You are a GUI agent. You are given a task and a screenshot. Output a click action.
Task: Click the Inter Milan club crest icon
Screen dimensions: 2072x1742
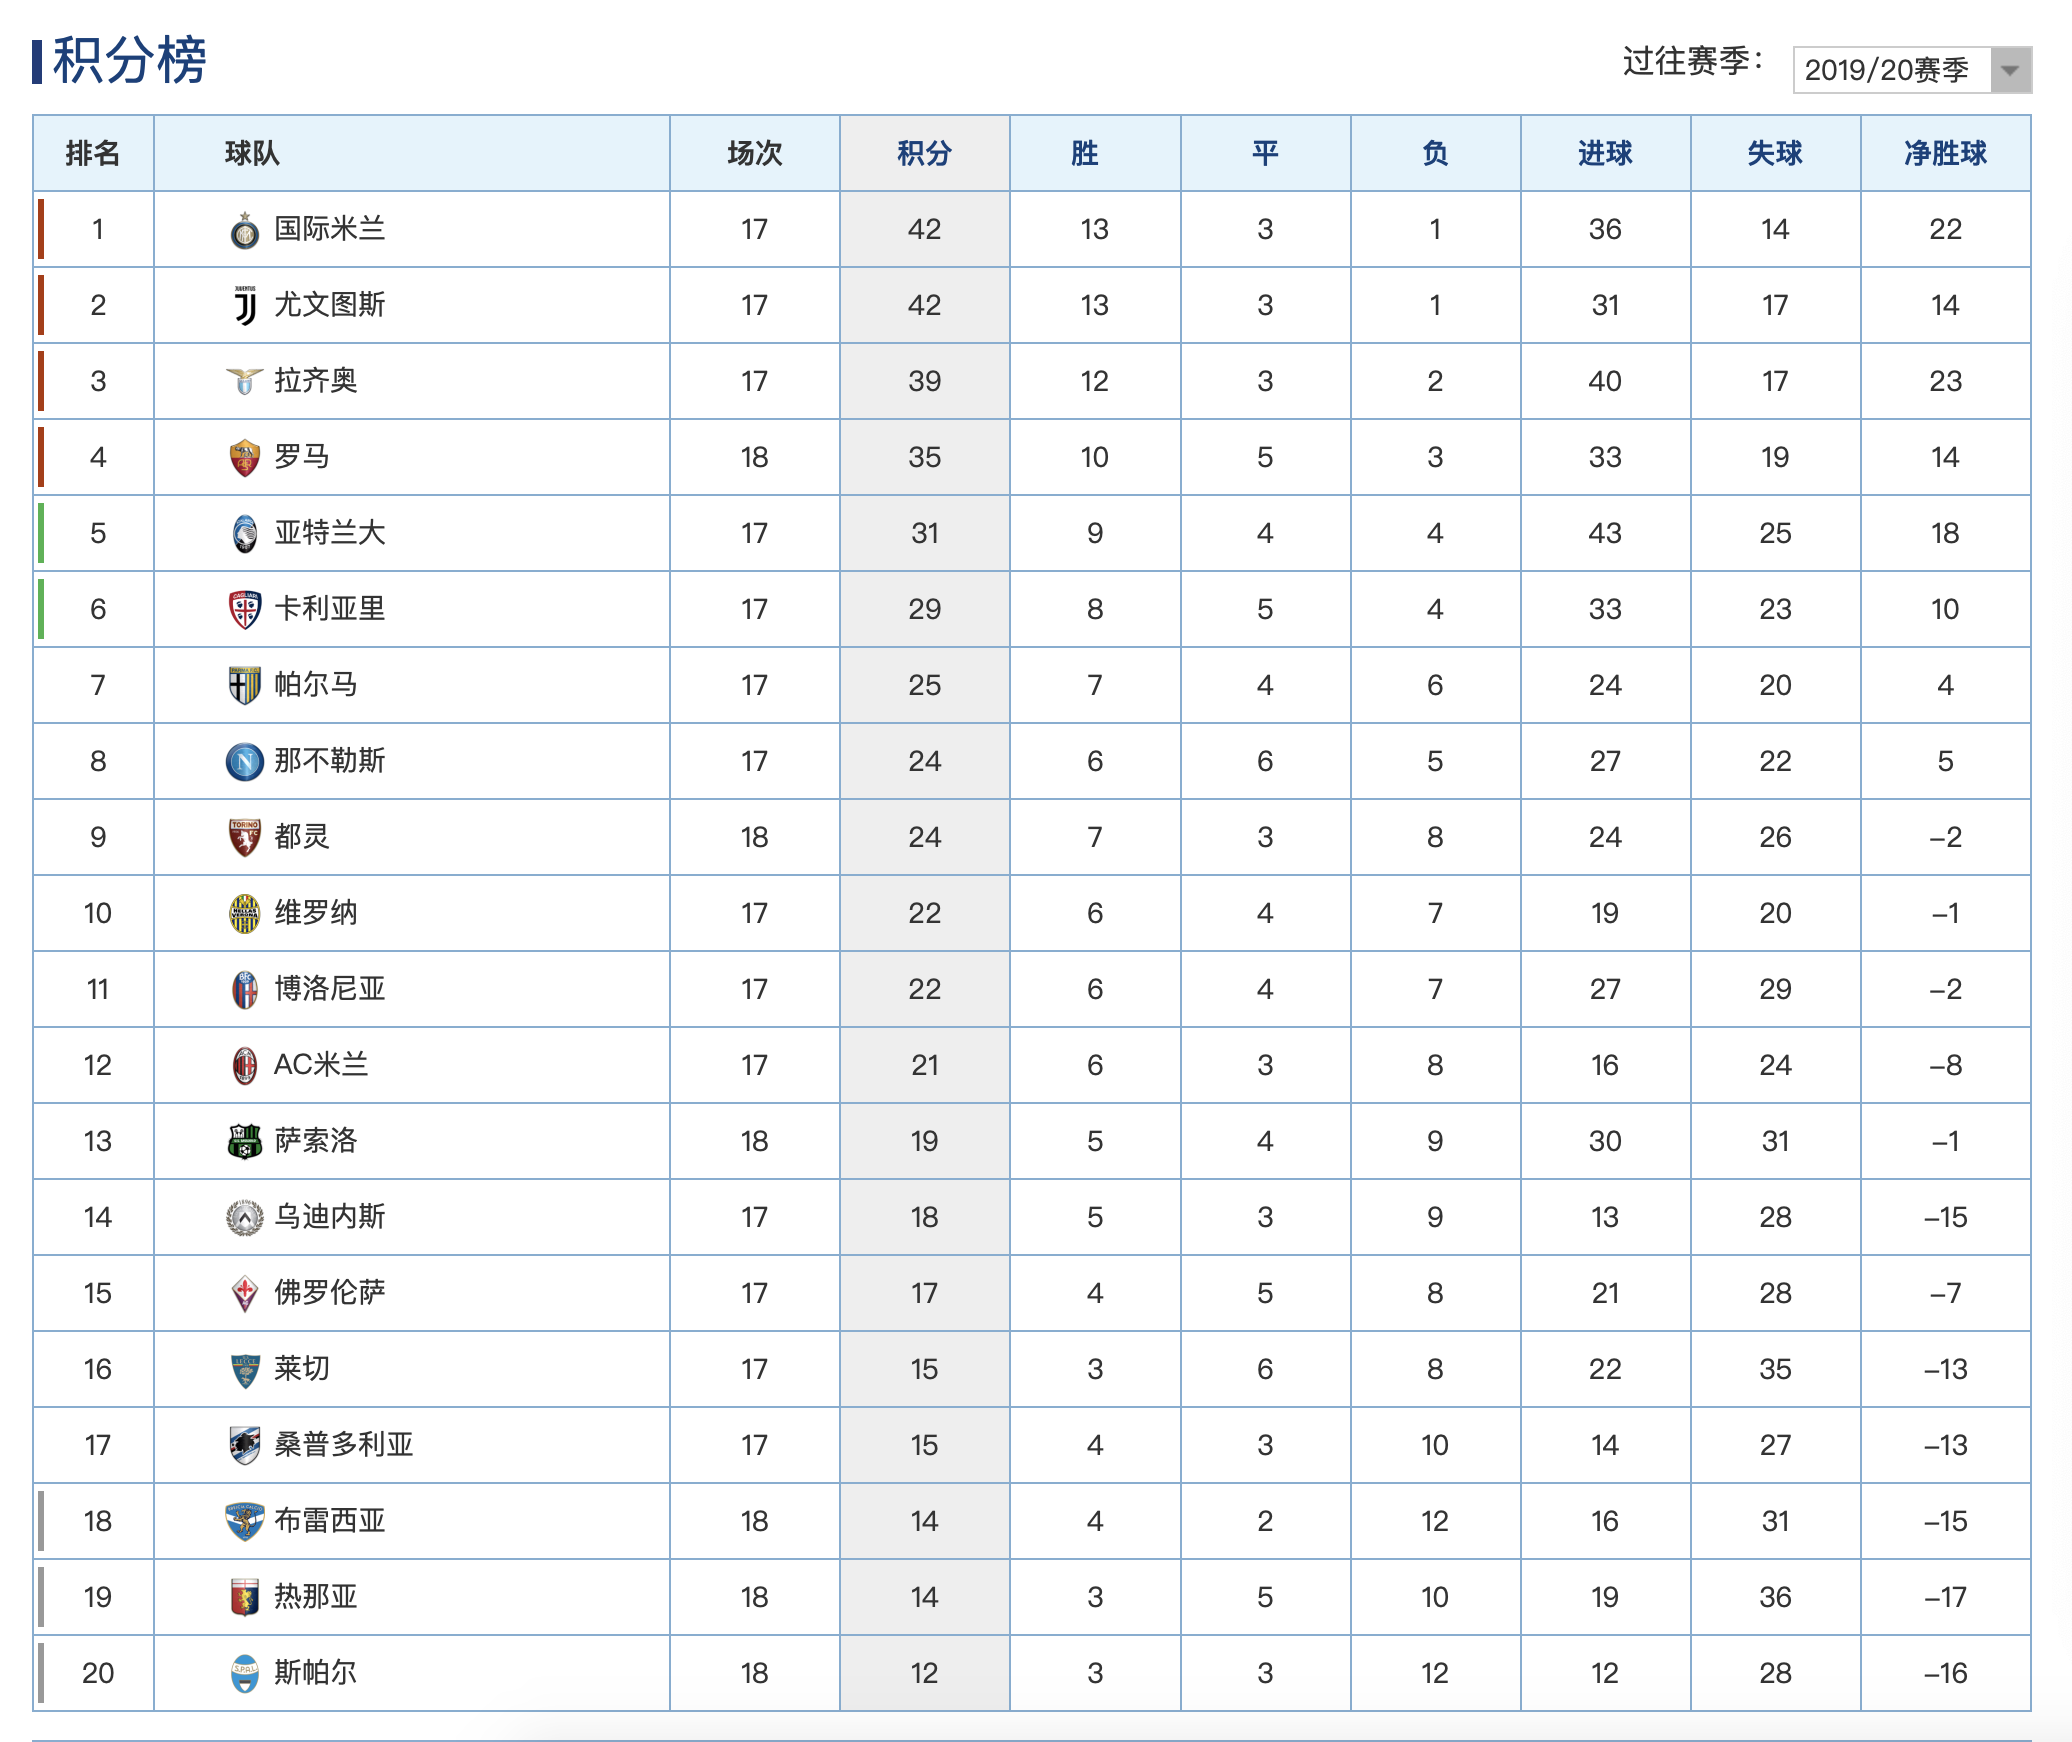pyautogui.click(x=244, y=231)
